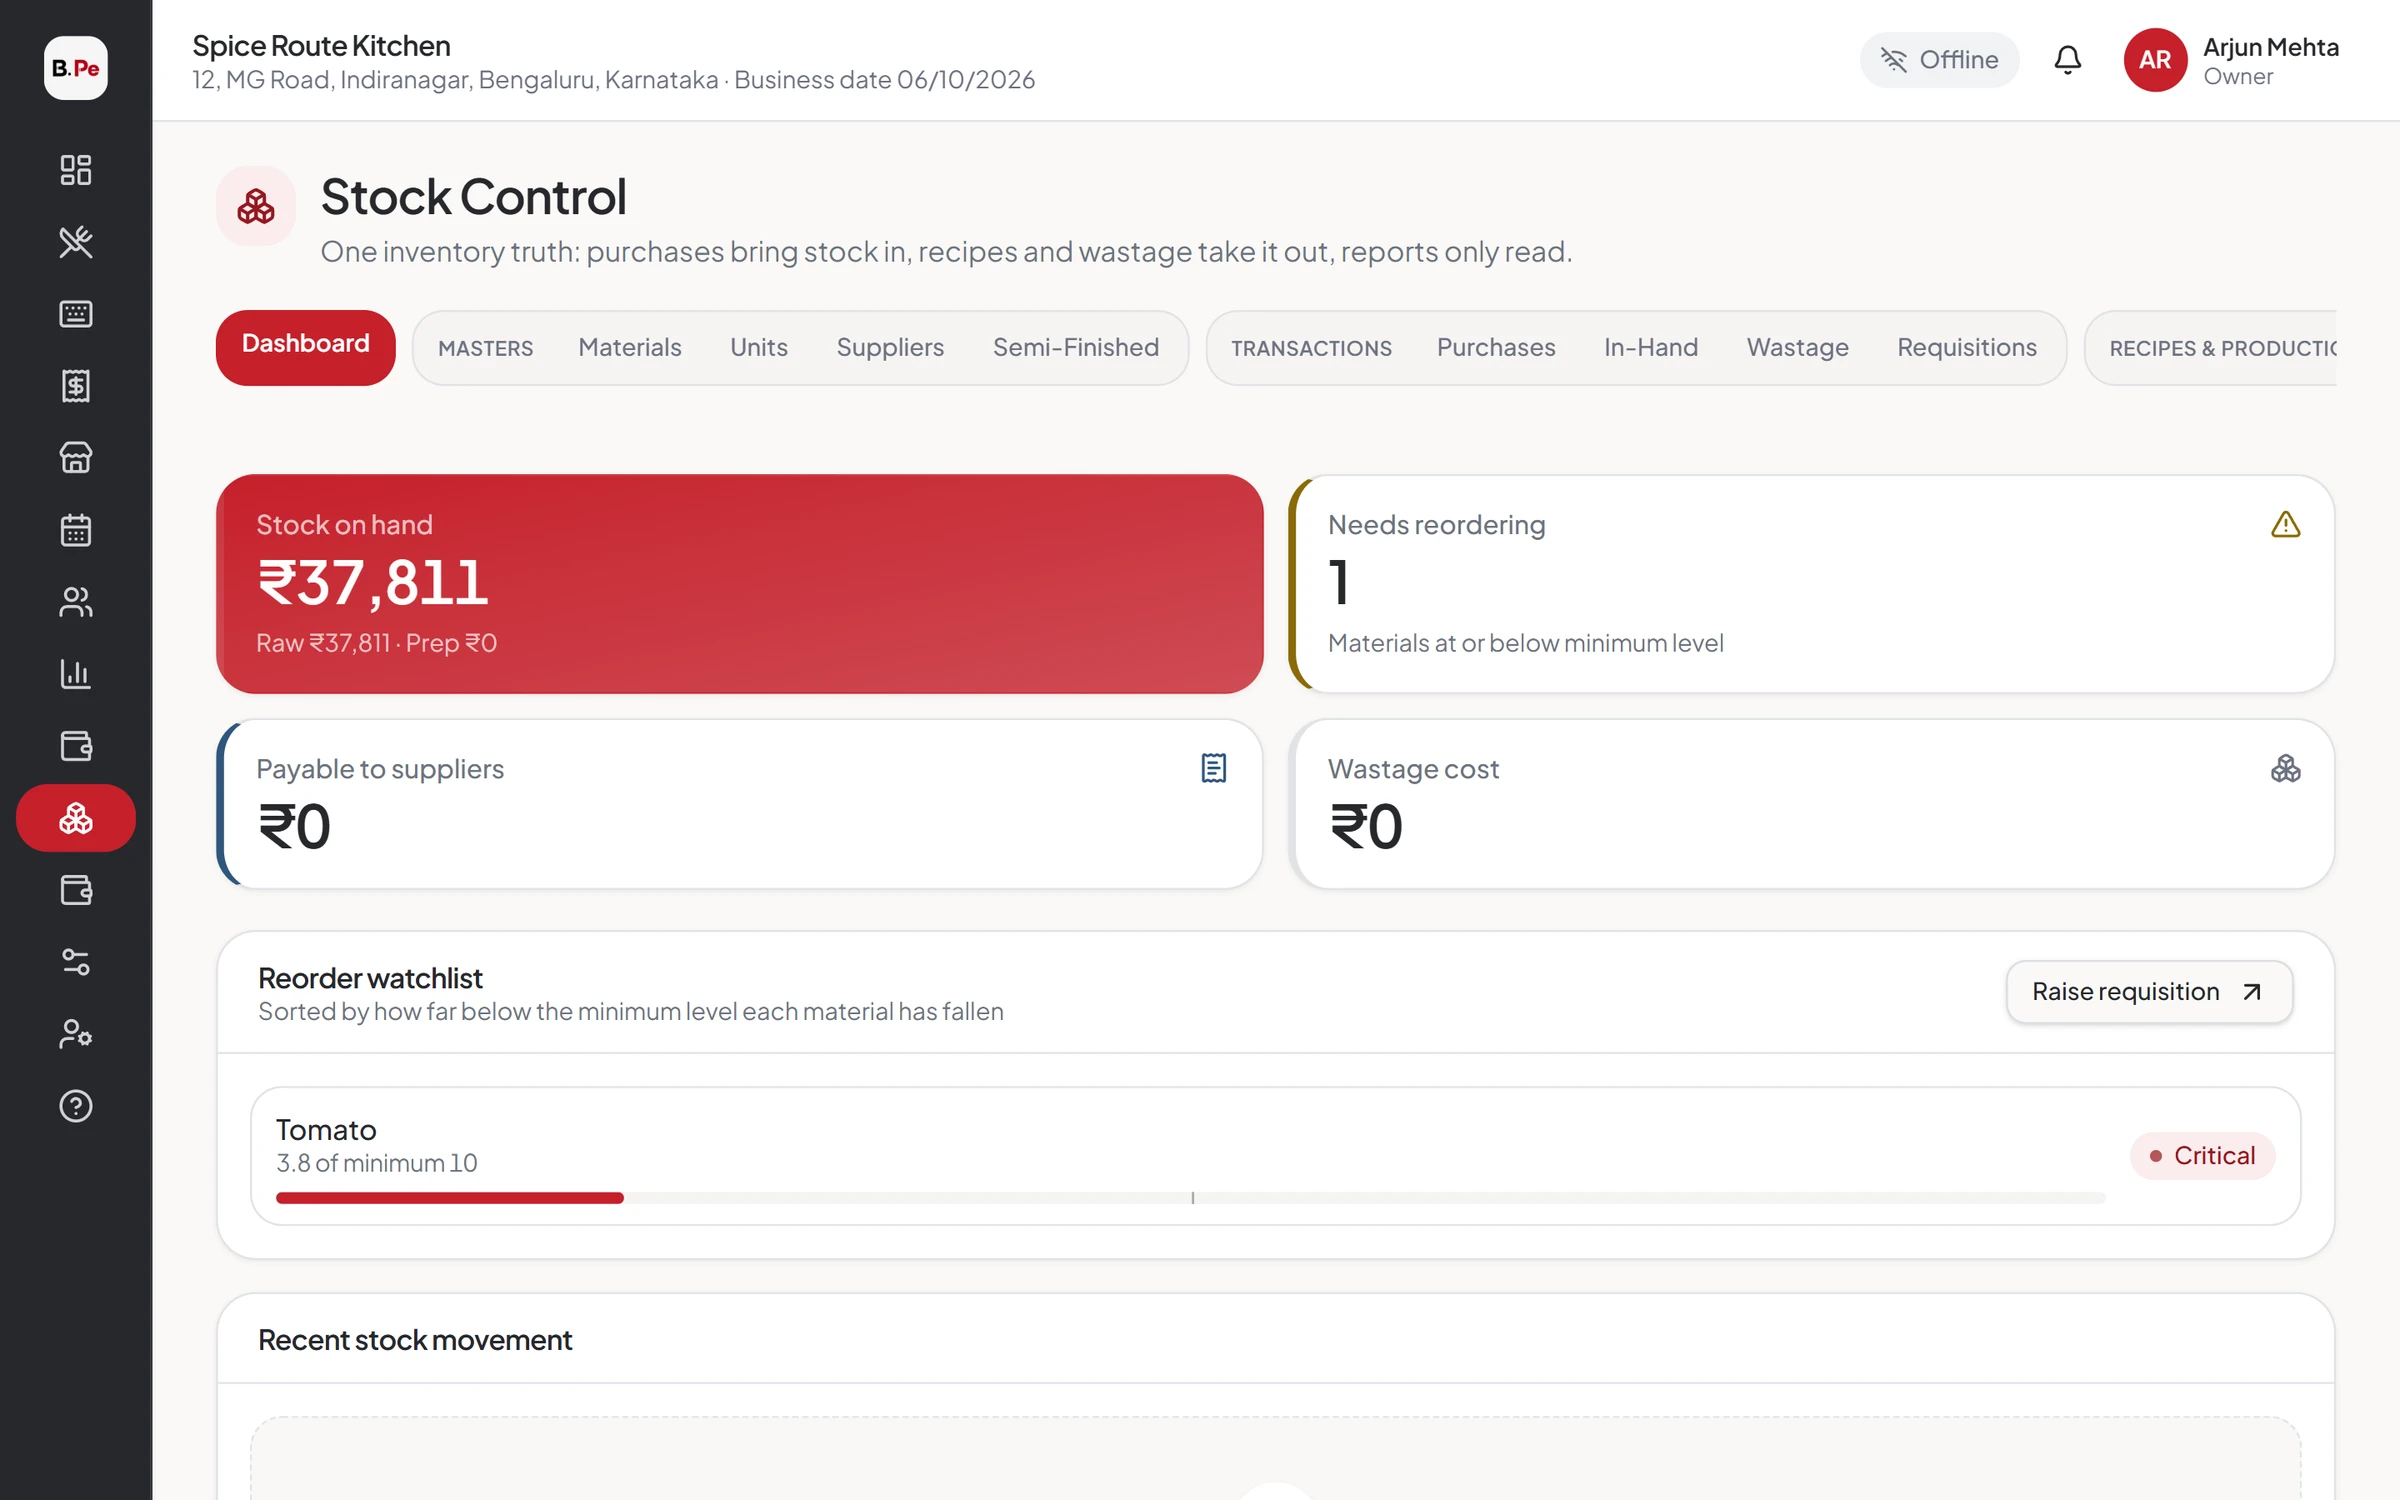The width and height of the screenshot is (2400, 1500).
Task: Click the "Recent stock movement" heading
Action: [x=415, y=1340]
